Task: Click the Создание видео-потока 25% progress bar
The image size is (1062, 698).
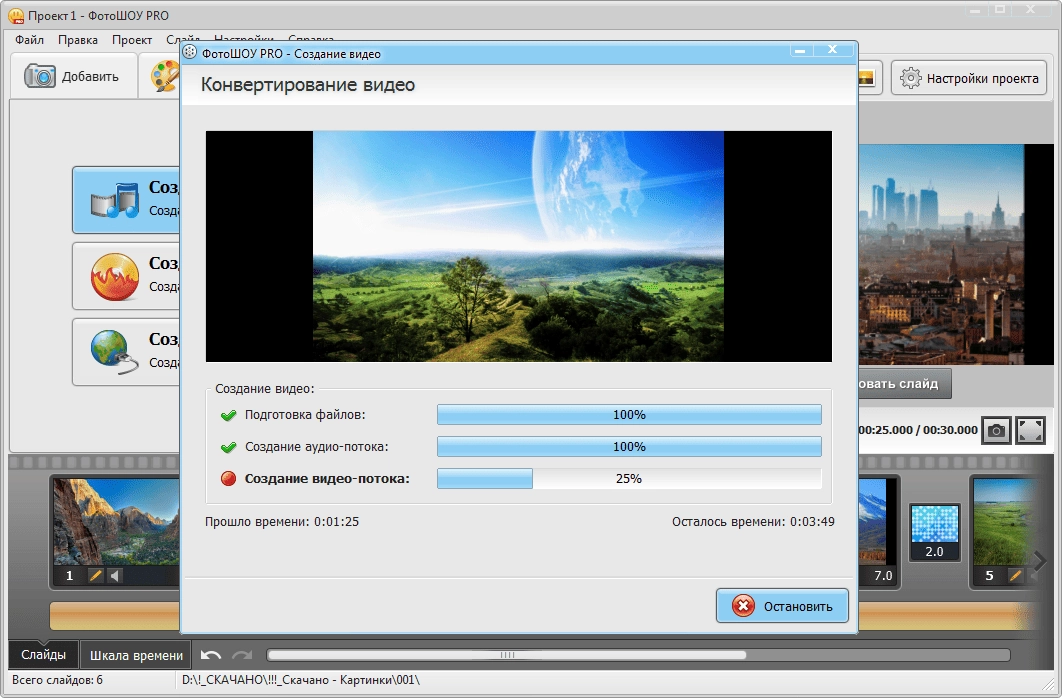Action: pyautogui.click(x=629, y=479)
